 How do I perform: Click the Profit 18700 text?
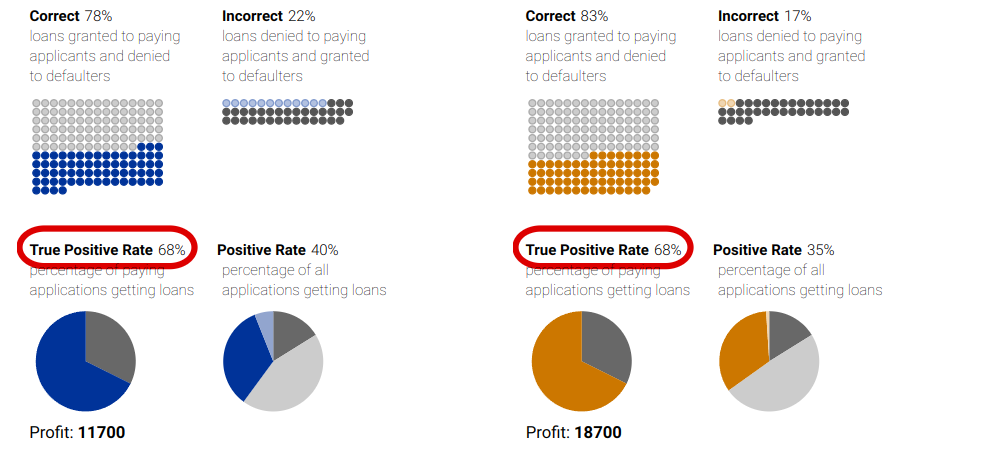[574, 433]
